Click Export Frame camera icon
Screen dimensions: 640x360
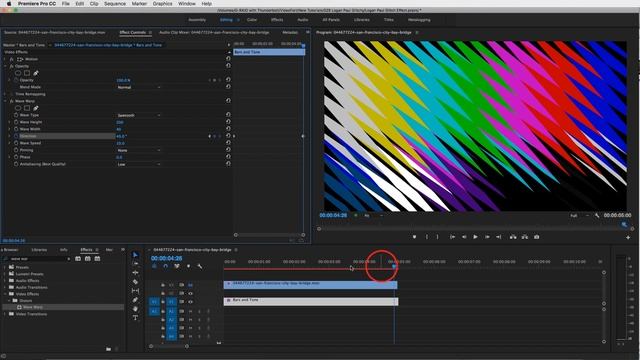coord(537,237)
